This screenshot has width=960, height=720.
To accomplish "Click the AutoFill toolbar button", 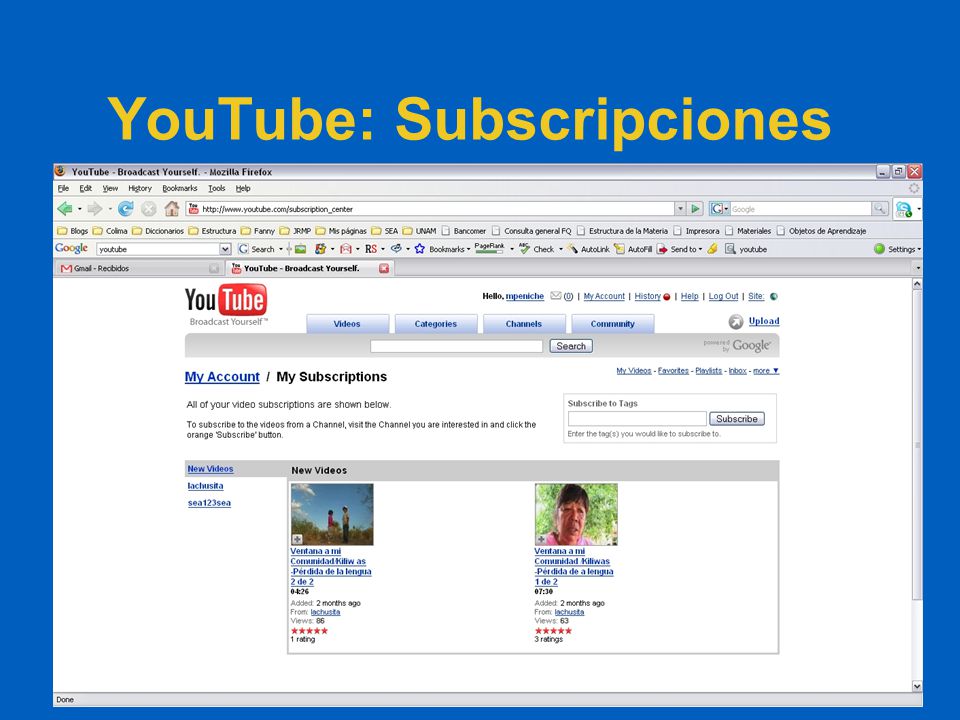I will pyautogui.click(x=633, y=249).
